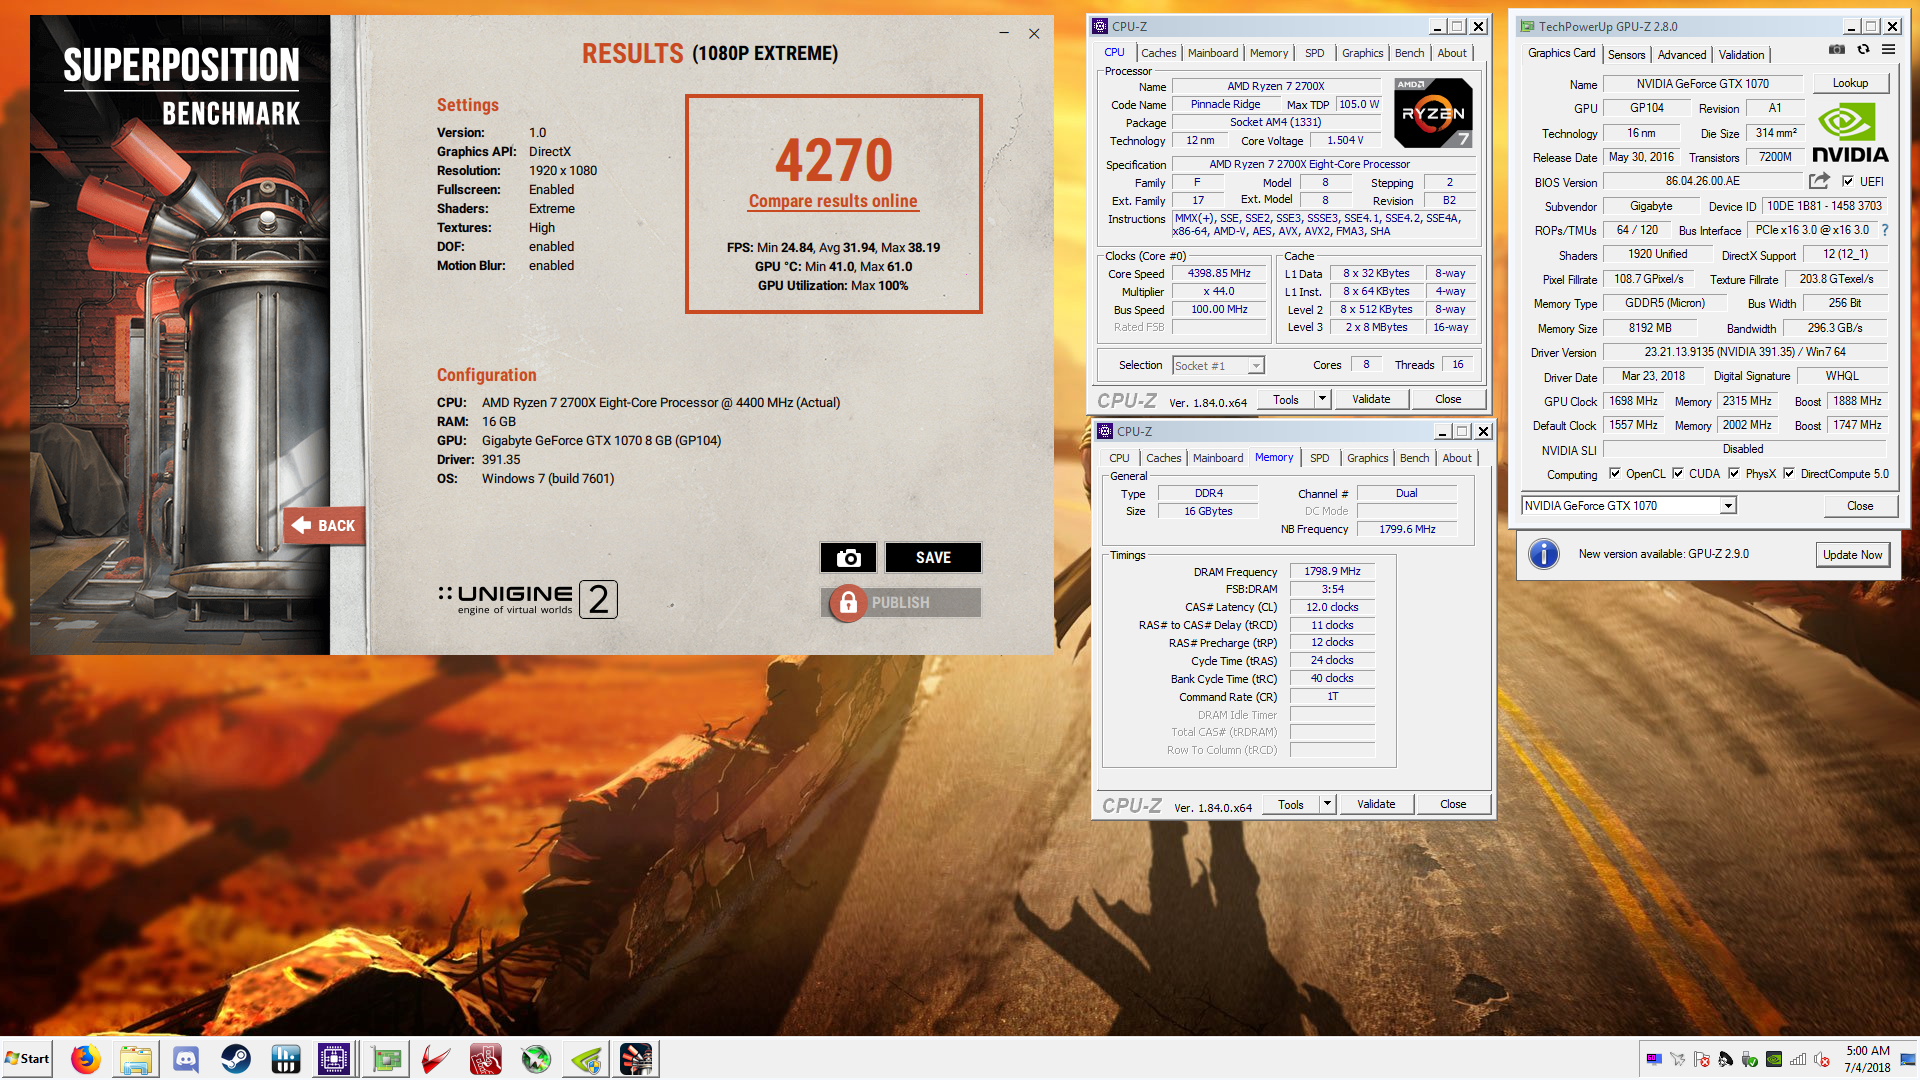Click the Safely Remove Hardware tray icon
Screen dimensions: 1920x1080
(1750, 1059)
